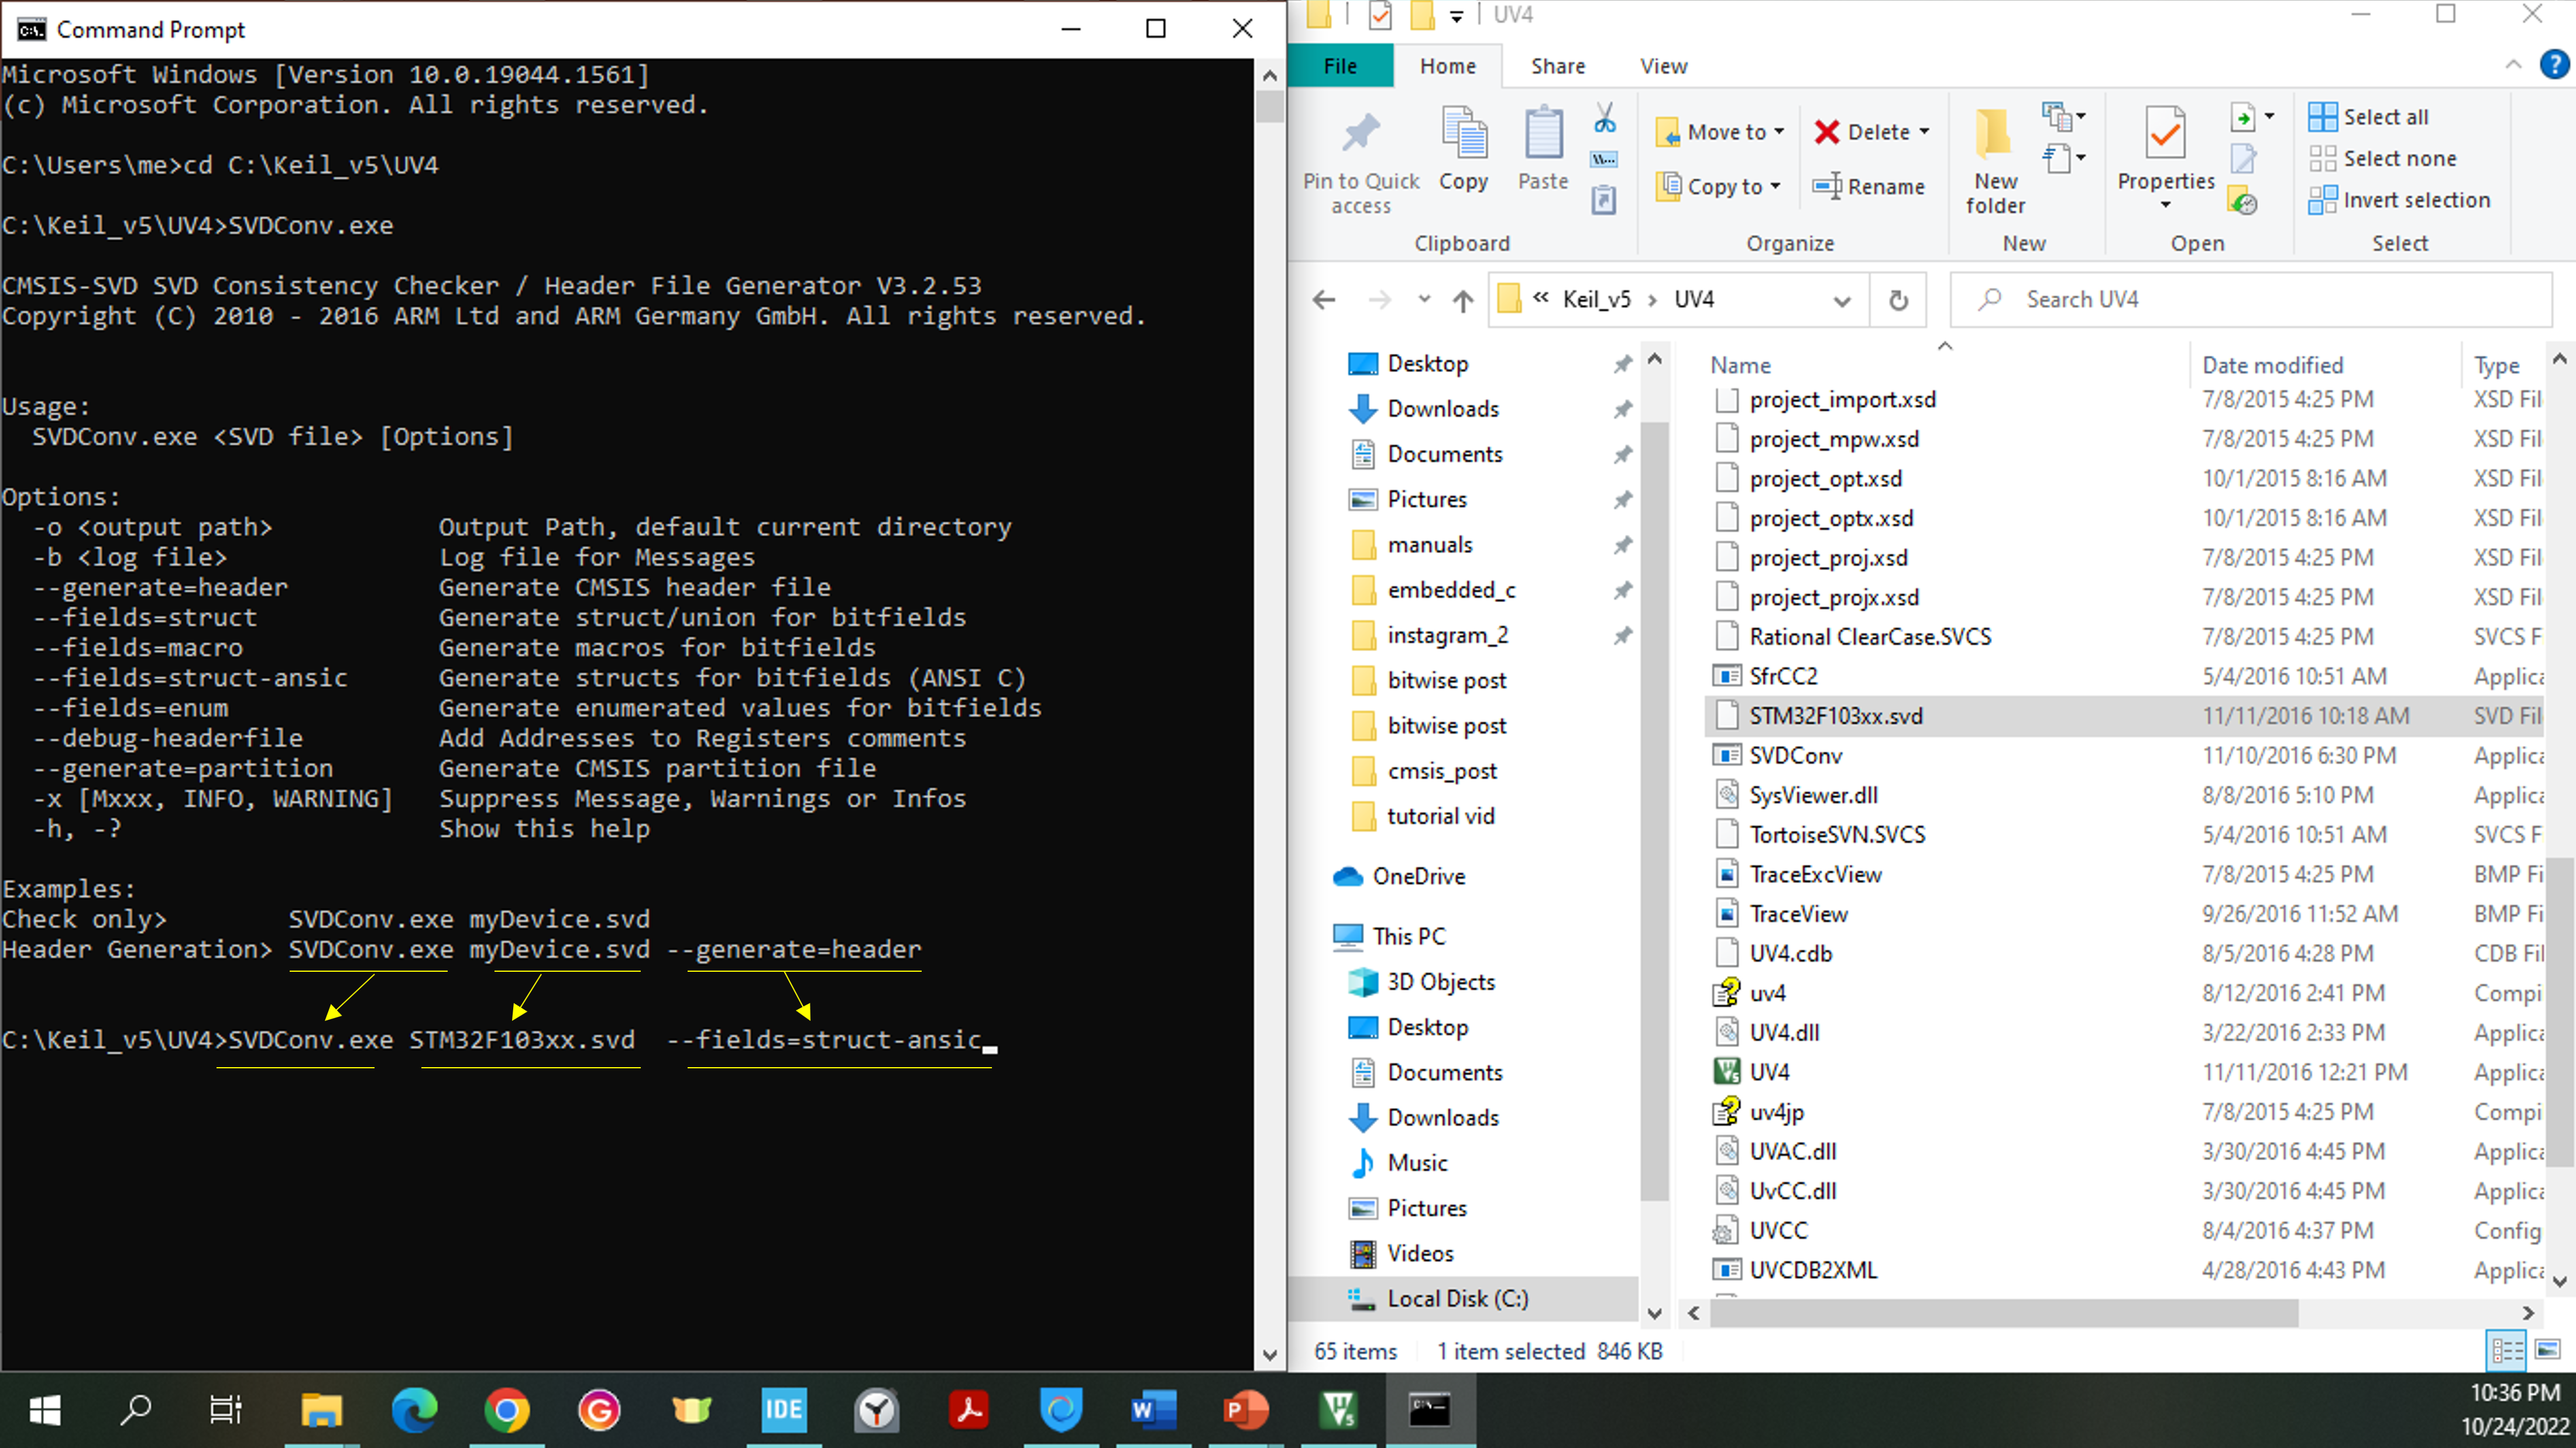
Task: Click the Search UV4 input field
Action: pyautogui.click(x=2250, y=300)
